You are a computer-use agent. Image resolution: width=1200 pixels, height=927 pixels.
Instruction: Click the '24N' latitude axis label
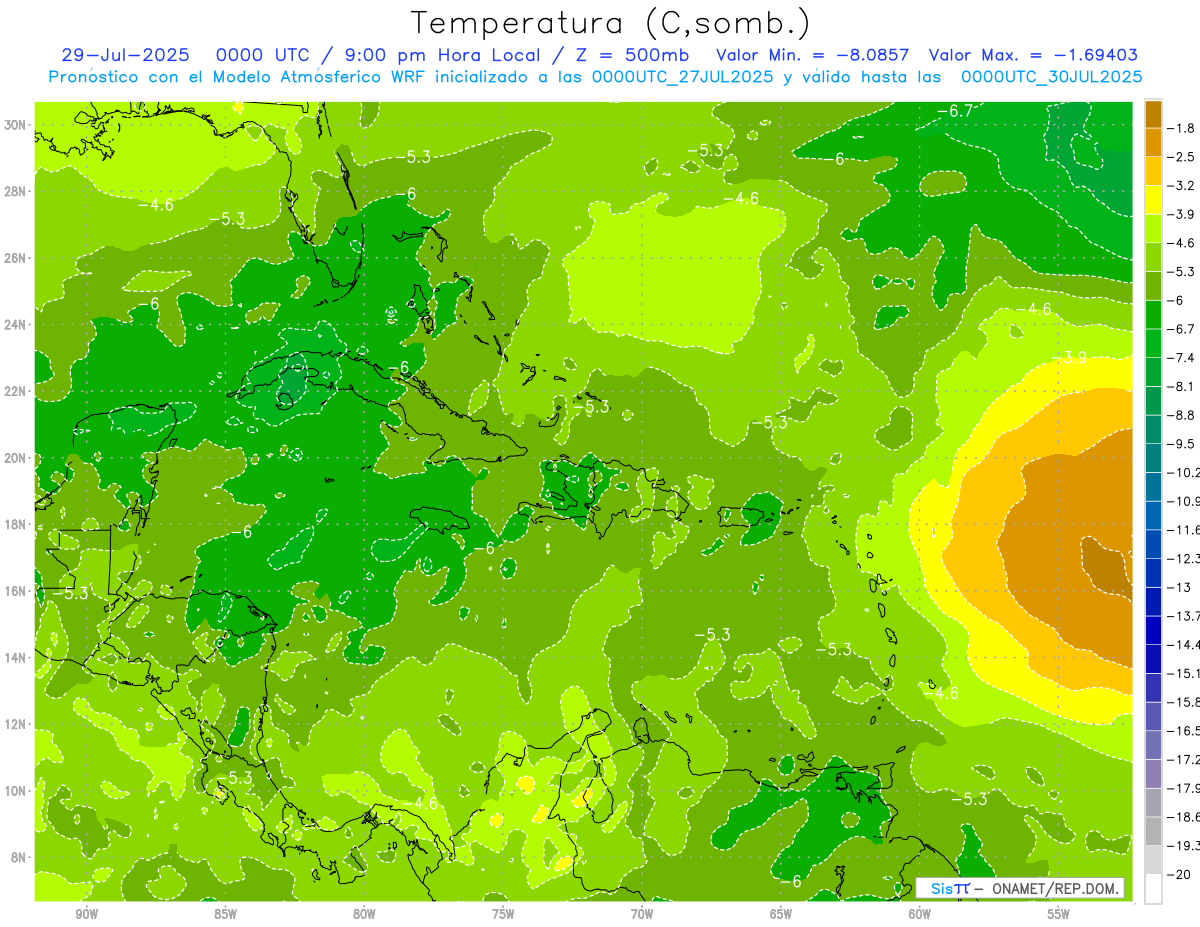(17, 324)
